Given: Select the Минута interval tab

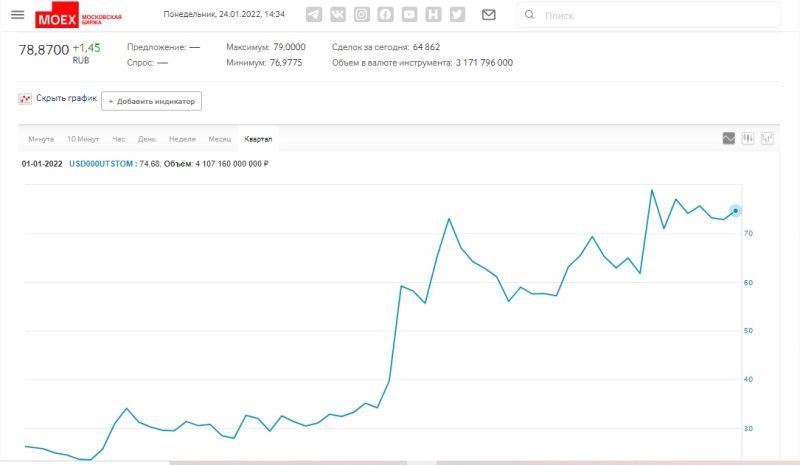Looking at the screenshot, I should pos(41,139).
